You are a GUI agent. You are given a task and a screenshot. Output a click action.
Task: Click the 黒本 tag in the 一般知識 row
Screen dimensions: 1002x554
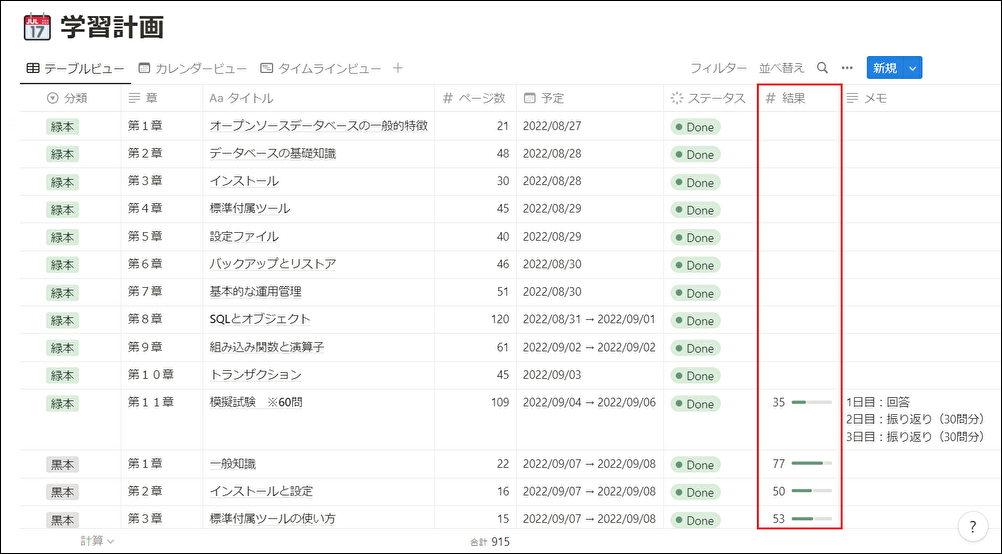pyautogui.click(x=62, y=465)
